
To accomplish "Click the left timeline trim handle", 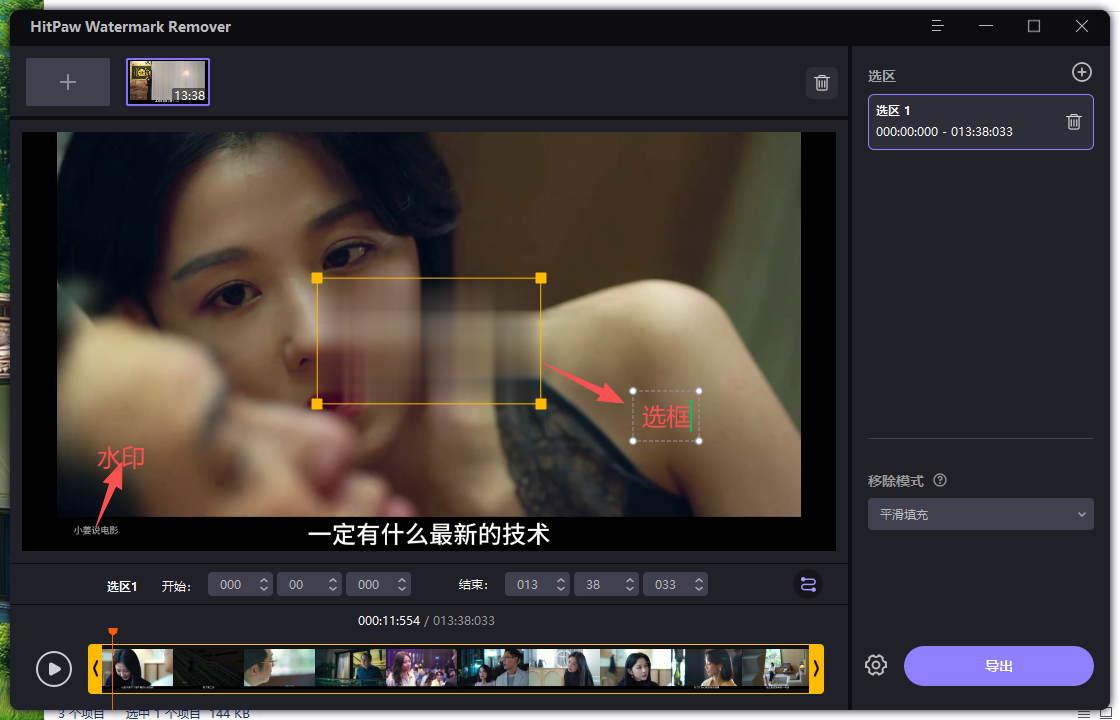I will [x=95, y=669].
